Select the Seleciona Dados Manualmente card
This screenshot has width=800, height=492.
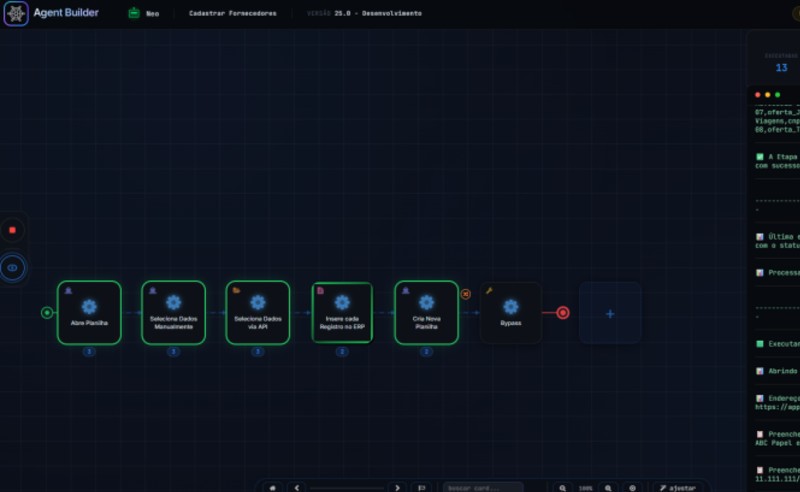[173, 312]
